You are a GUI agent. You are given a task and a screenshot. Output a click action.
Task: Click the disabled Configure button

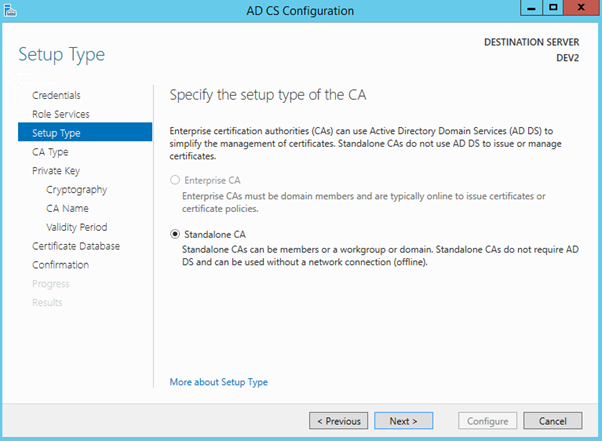point(487,421)
